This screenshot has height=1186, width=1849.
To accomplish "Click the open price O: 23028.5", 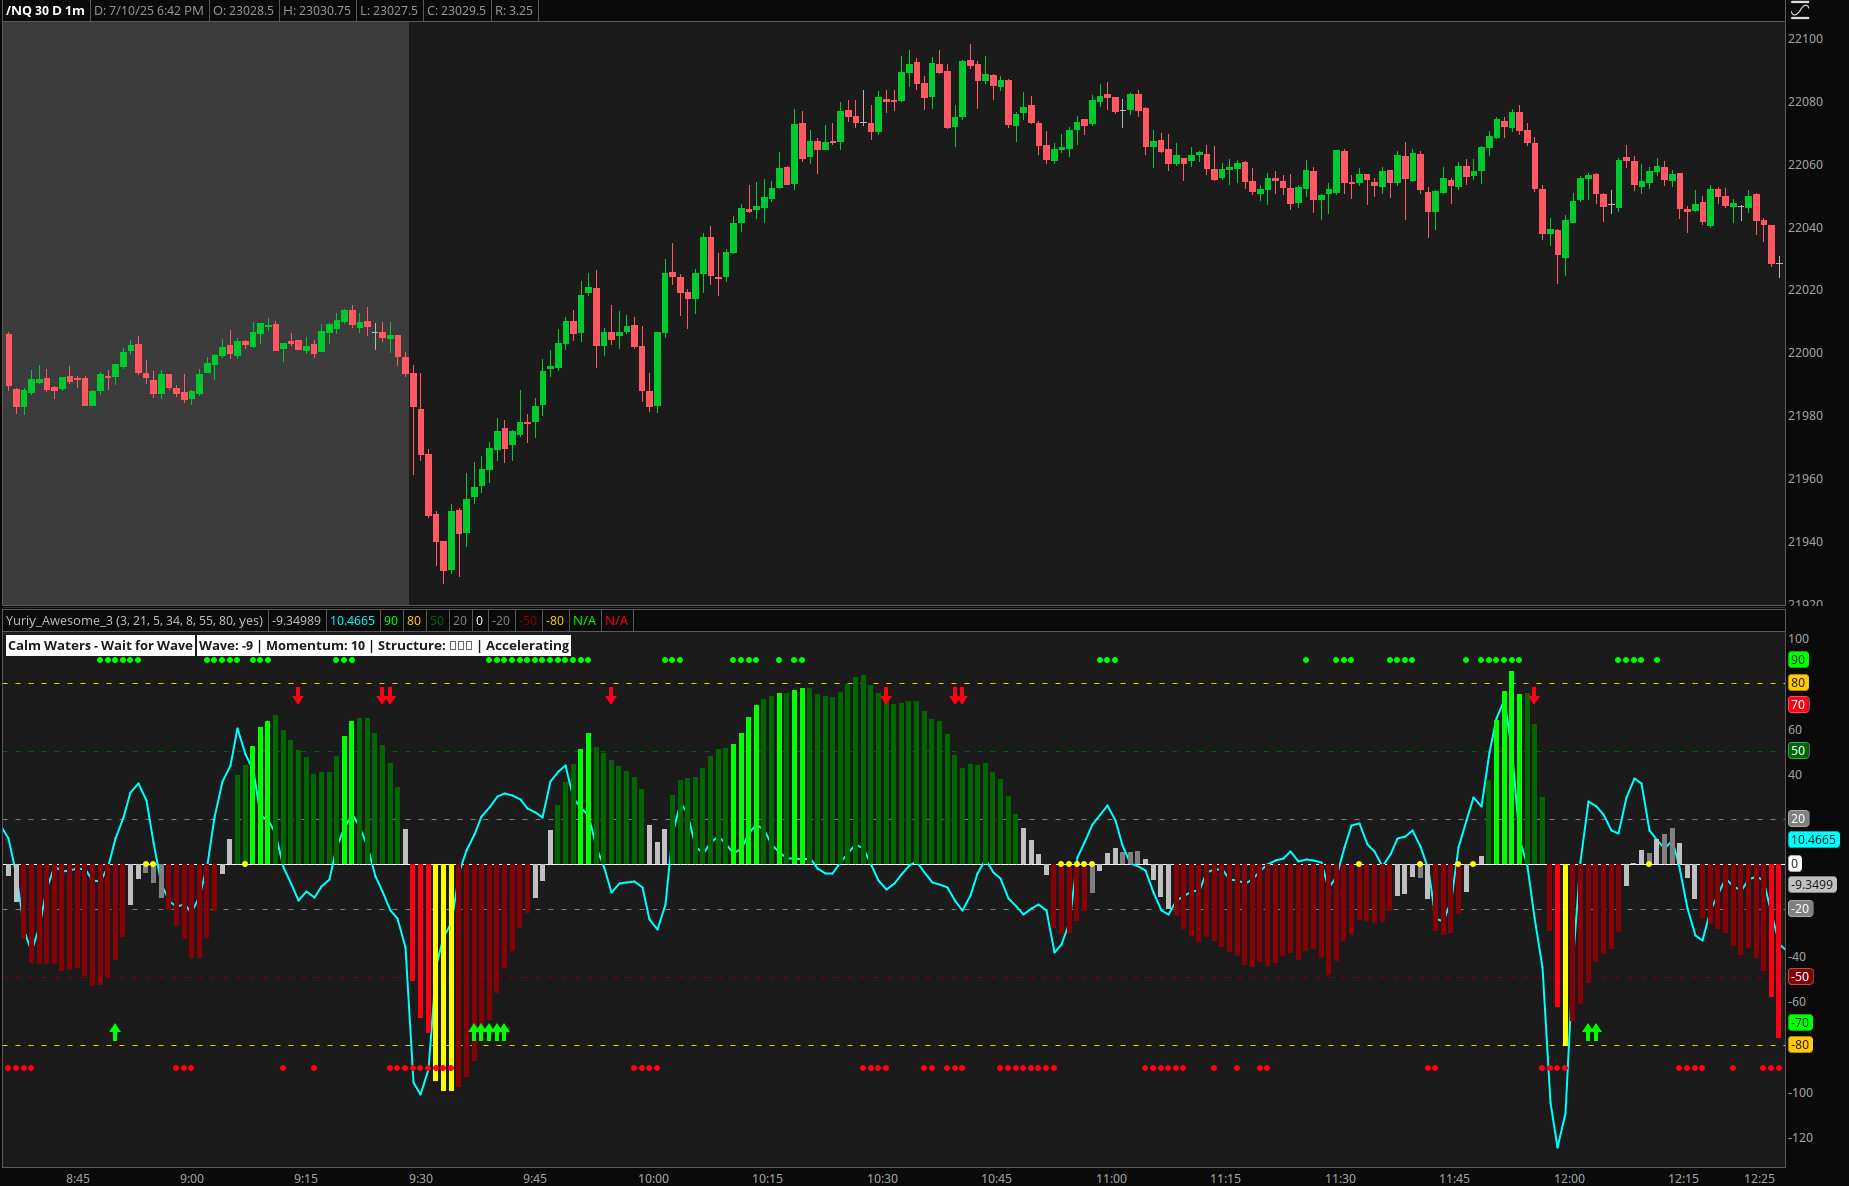I will coord(243,10).
